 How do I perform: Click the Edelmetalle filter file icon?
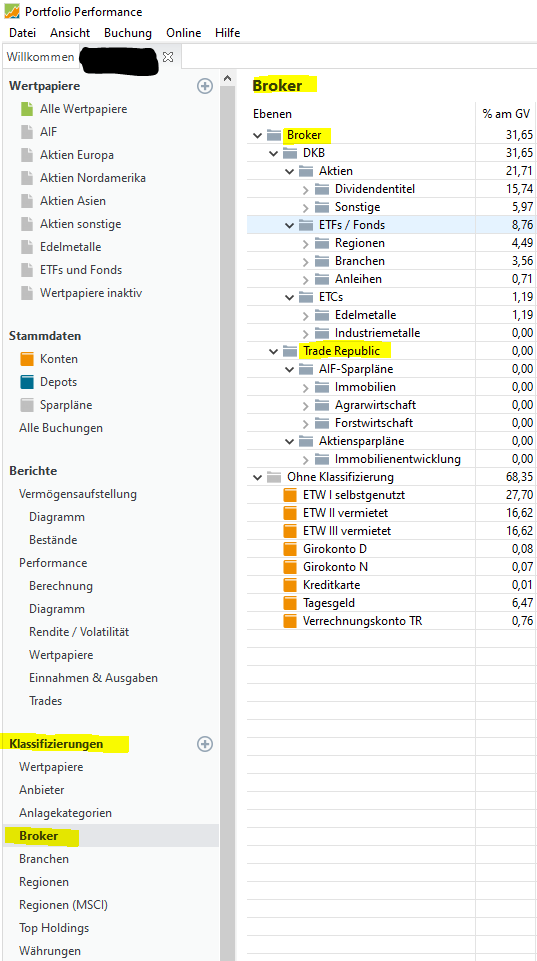tap(27, 247)
